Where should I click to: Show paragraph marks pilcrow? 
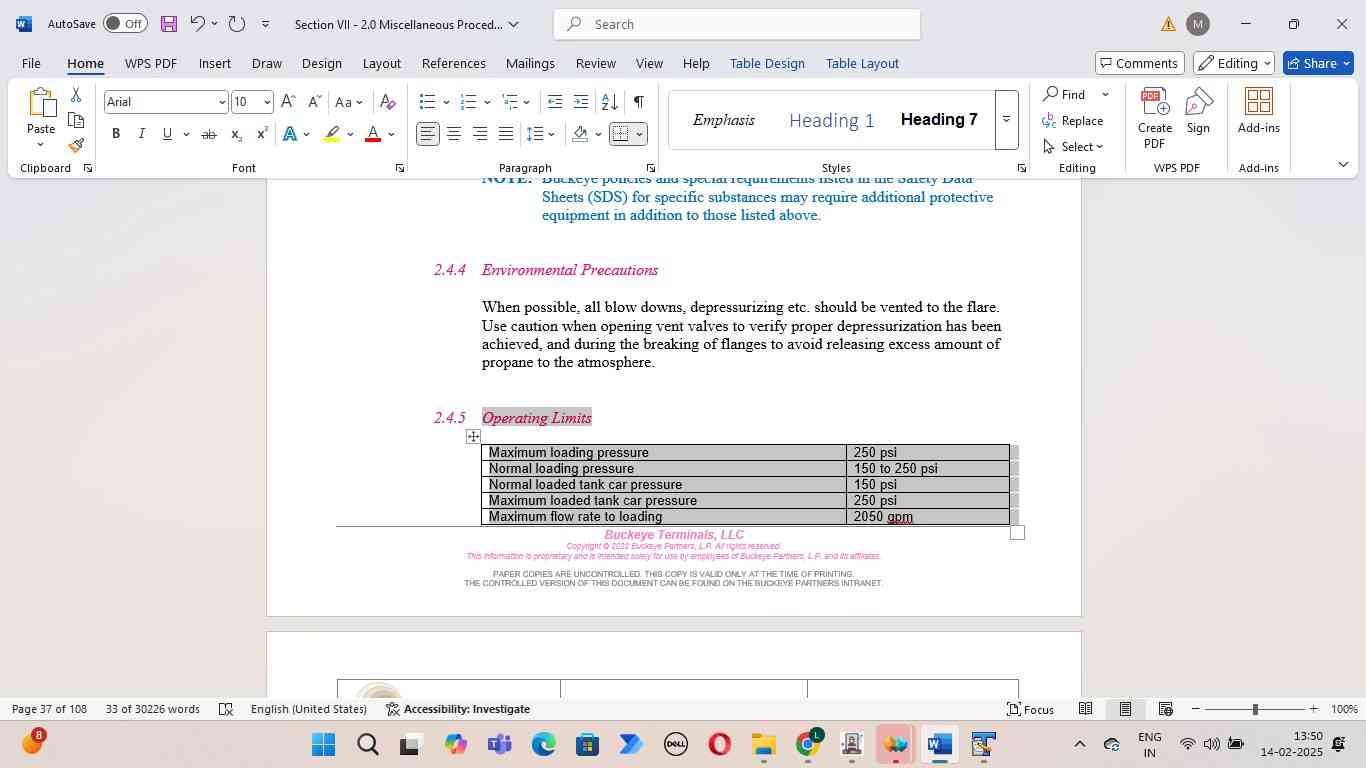tap(638, 102)
